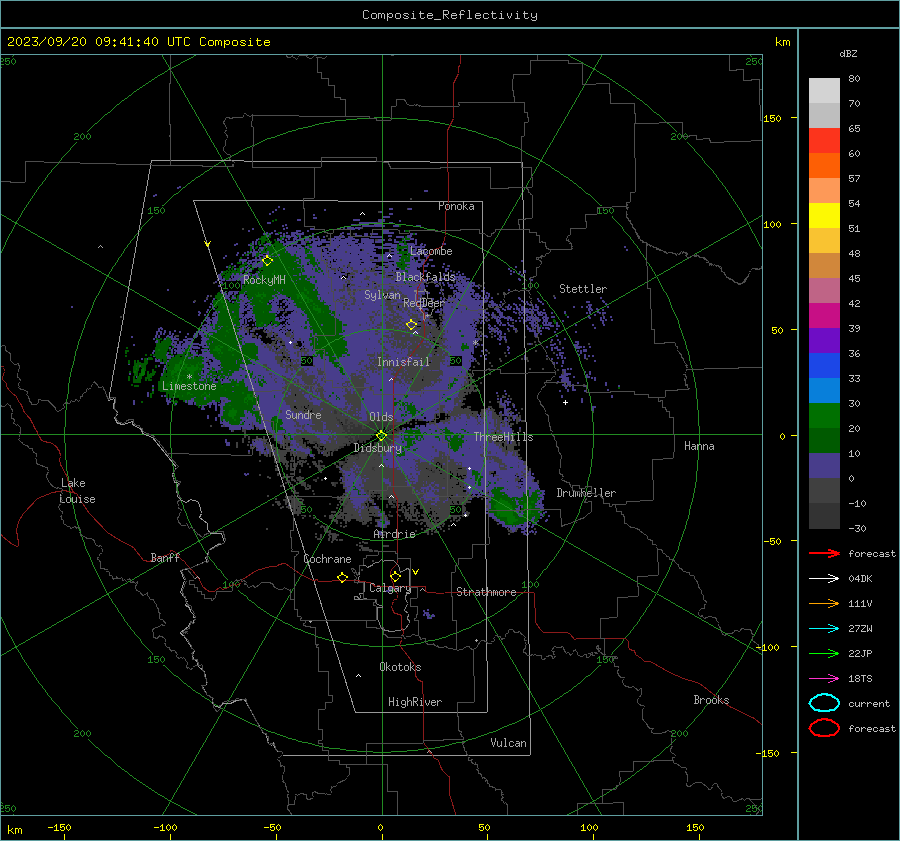Image resolution: width=900 pixels, height=841 pixels.
Task: Click the RedDeer city label
Action: click(x=424, y=303)
